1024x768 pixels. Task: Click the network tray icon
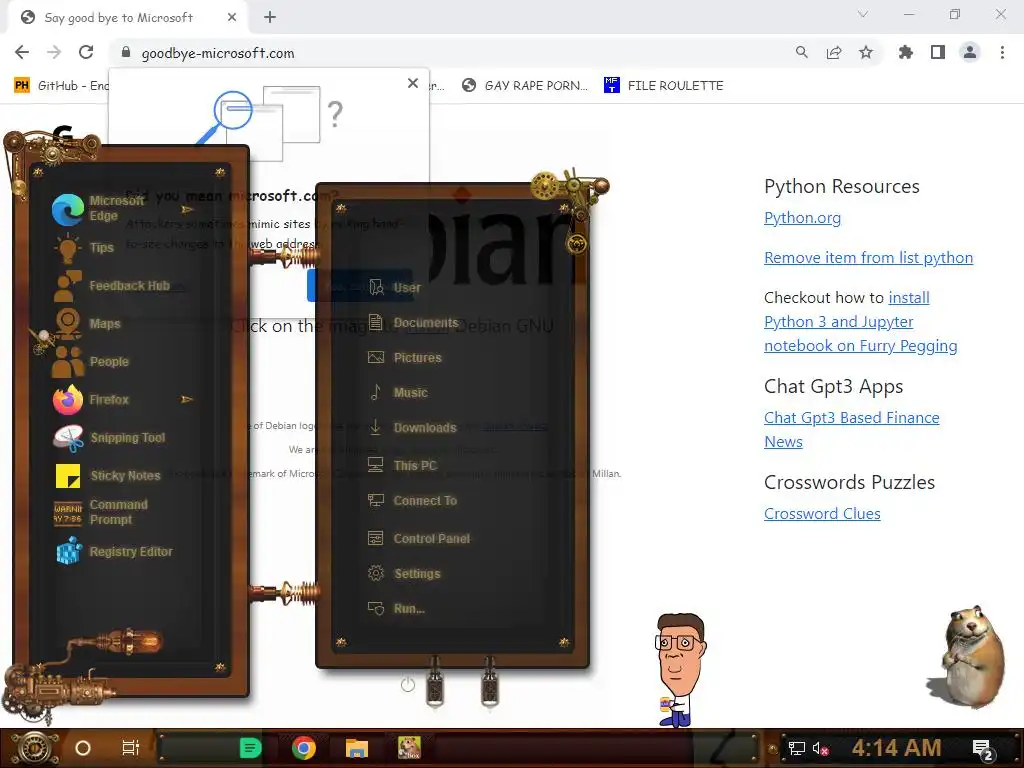797,748
